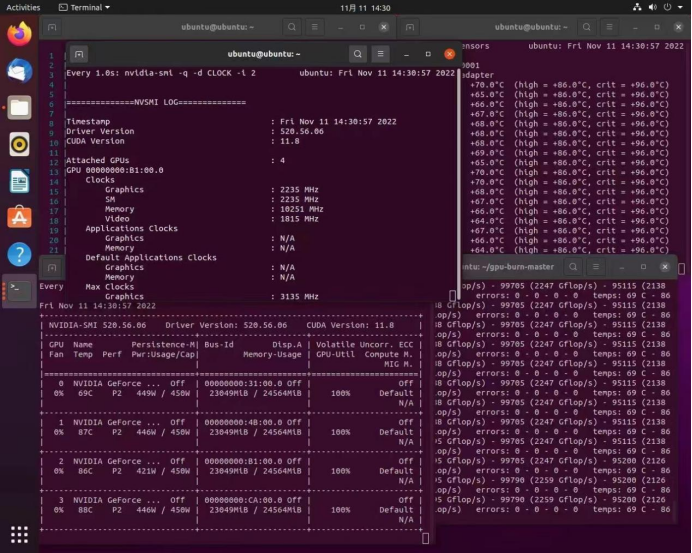Viewport: 692px width, 553px height.
Task: Click the +69.0°C line in sensors window
Action: [569, 153]
